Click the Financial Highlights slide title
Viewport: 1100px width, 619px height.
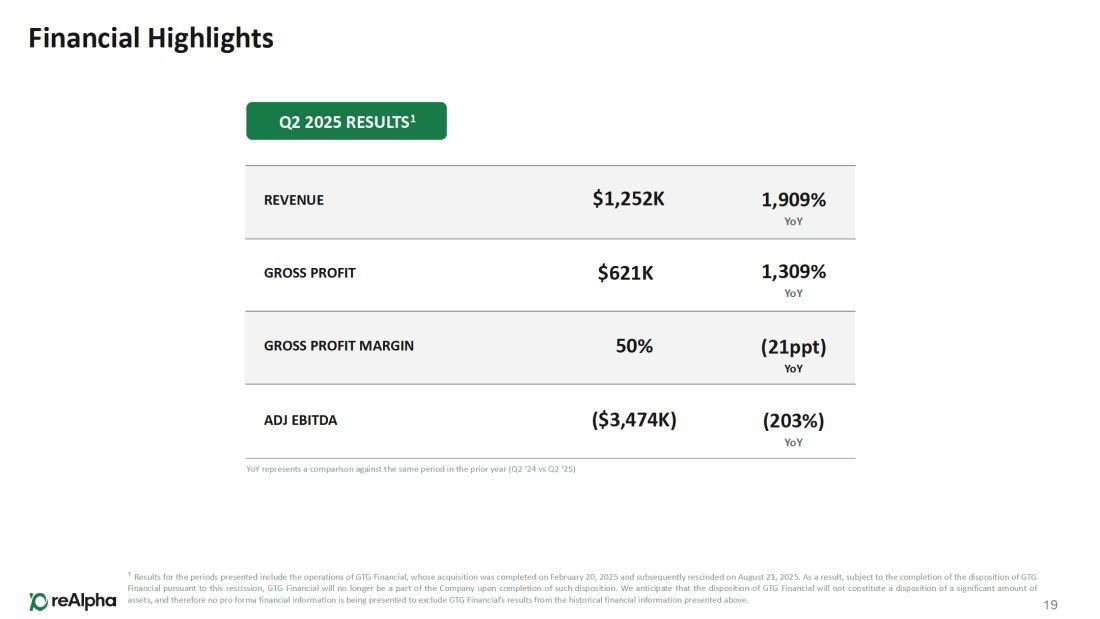point(151,39)
